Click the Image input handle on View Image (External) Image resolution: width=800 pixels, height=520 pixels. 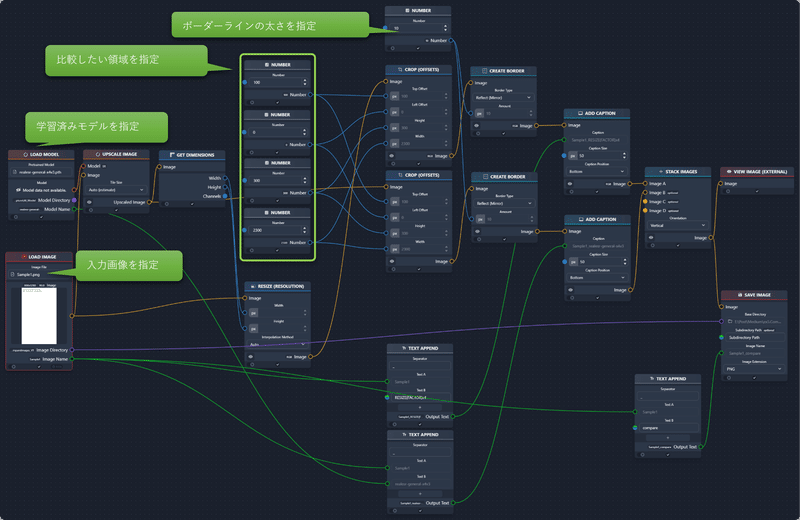click(x=721, y=183)
